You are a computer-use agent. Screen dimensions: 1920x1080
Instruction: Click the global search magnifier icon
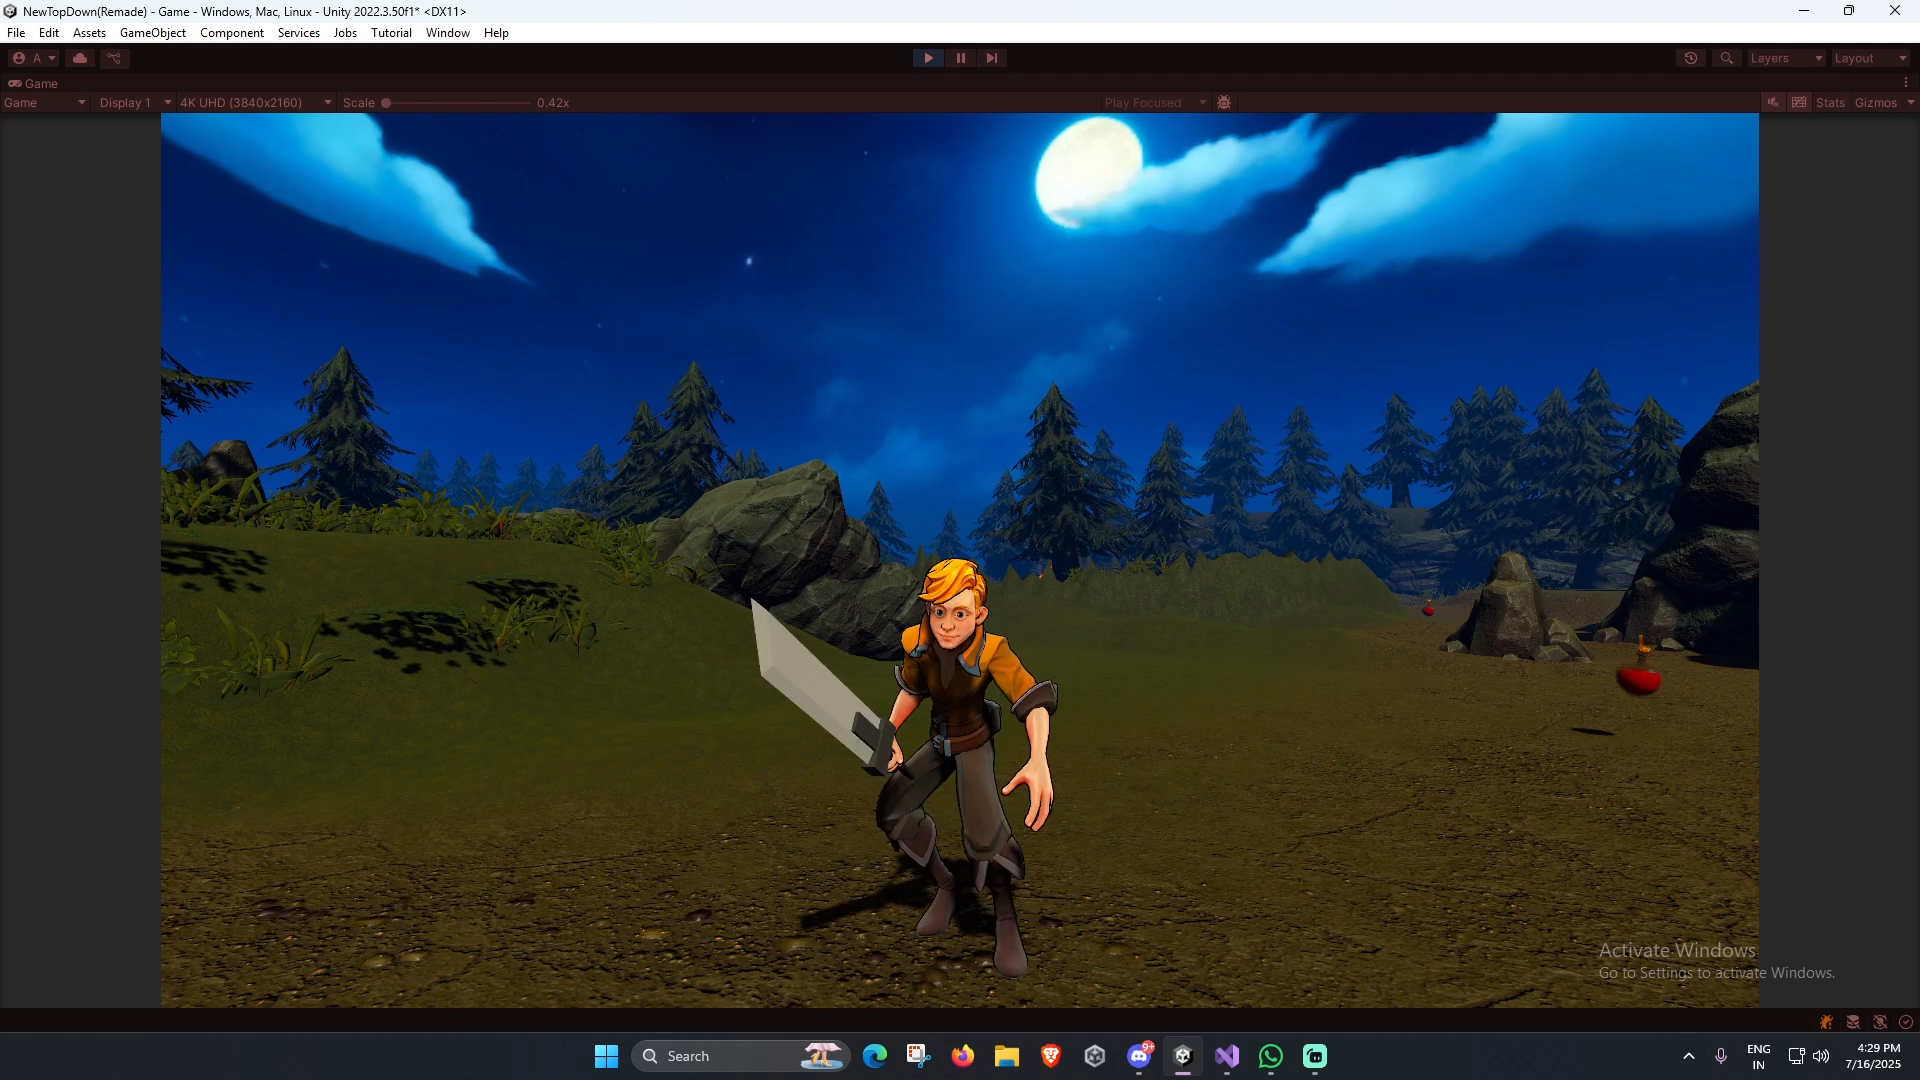(1727, 58)
